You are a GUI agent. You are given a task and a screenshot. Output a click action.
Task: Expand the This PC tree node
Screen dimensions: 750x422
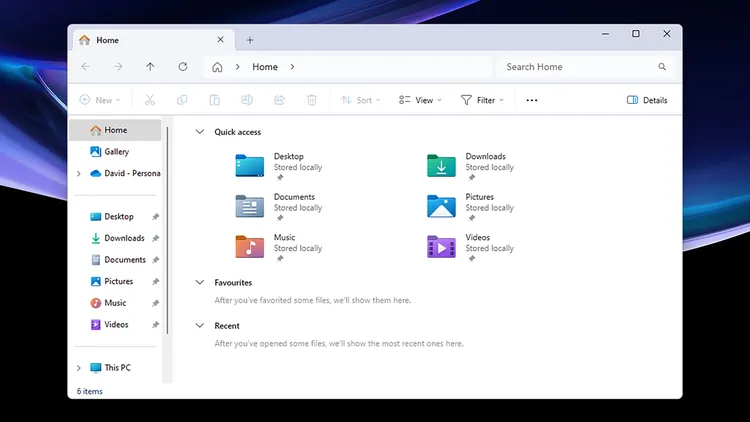pyautogui.click(x=79, y=368)
